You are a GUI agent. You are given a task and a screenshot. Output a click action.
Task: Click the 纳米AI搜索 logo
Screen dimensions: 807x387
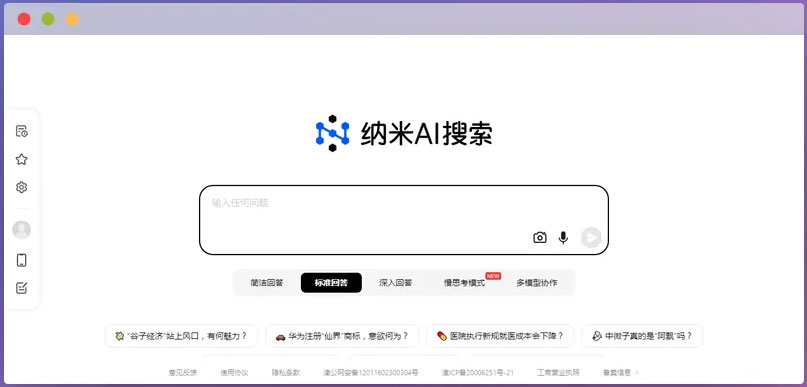[x=404, y=133]
